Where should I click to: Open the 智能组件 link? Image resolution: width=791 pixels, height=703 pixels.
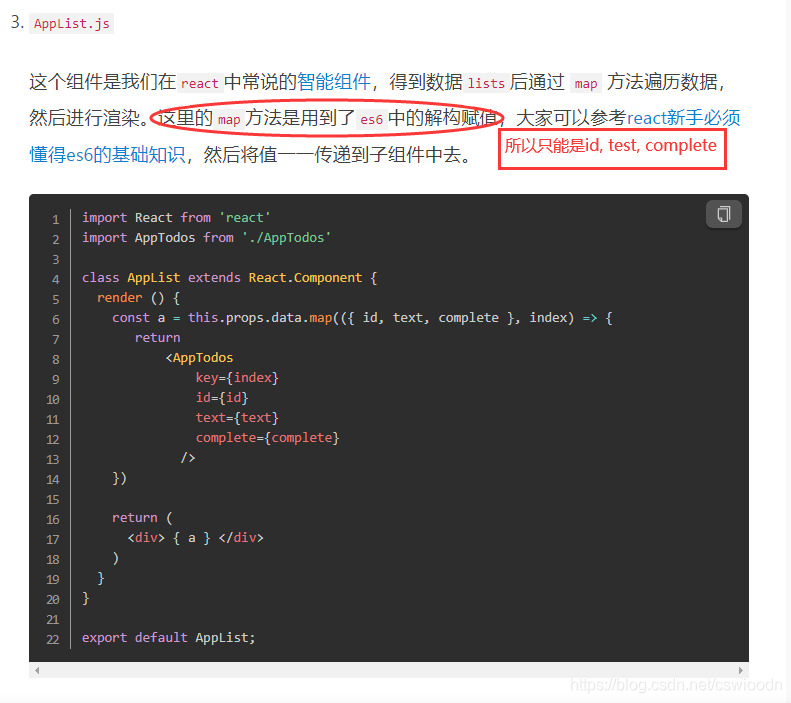tap(334, 82)
